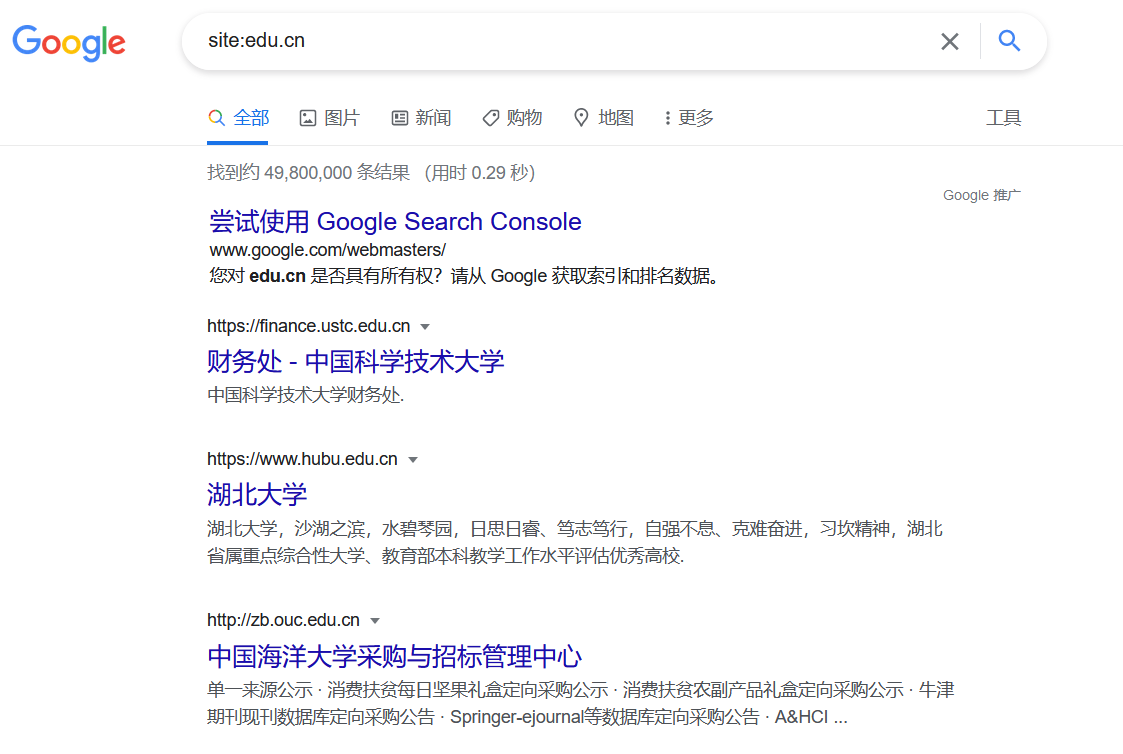Switch to the 新闻 tab
This screenshot has height=754, width=1123.
pos(421,117)
